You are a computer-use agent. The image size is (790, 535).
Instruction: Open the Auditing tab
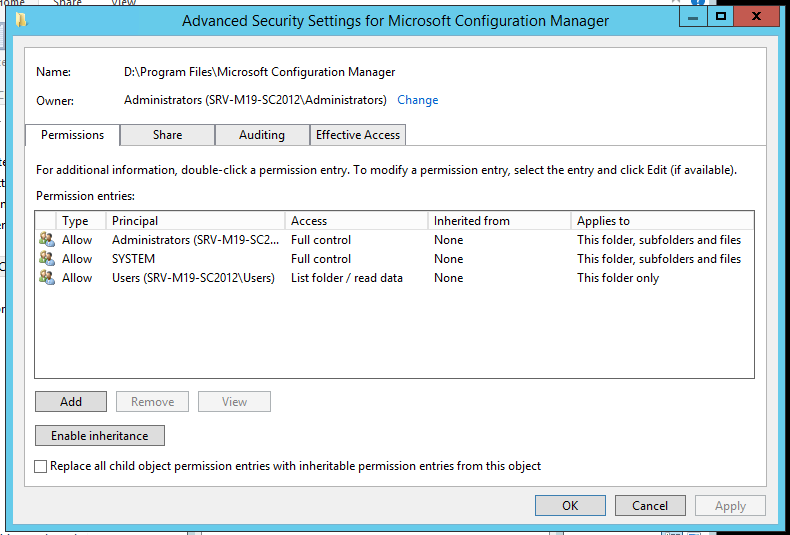[x=262, y=135]
